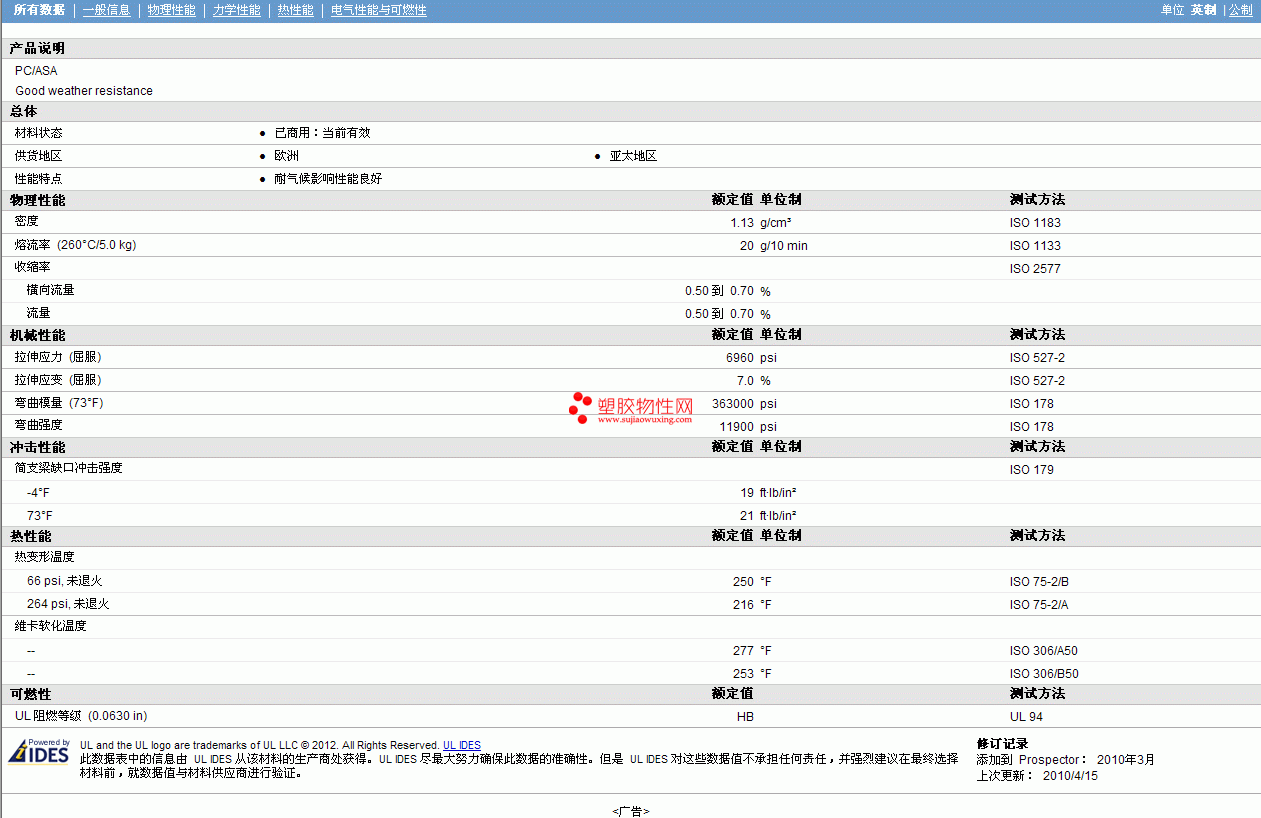Click 耐气候影响性能良好 feature
Viewport: 1261px width, 818px height.
tap(328, 179)
